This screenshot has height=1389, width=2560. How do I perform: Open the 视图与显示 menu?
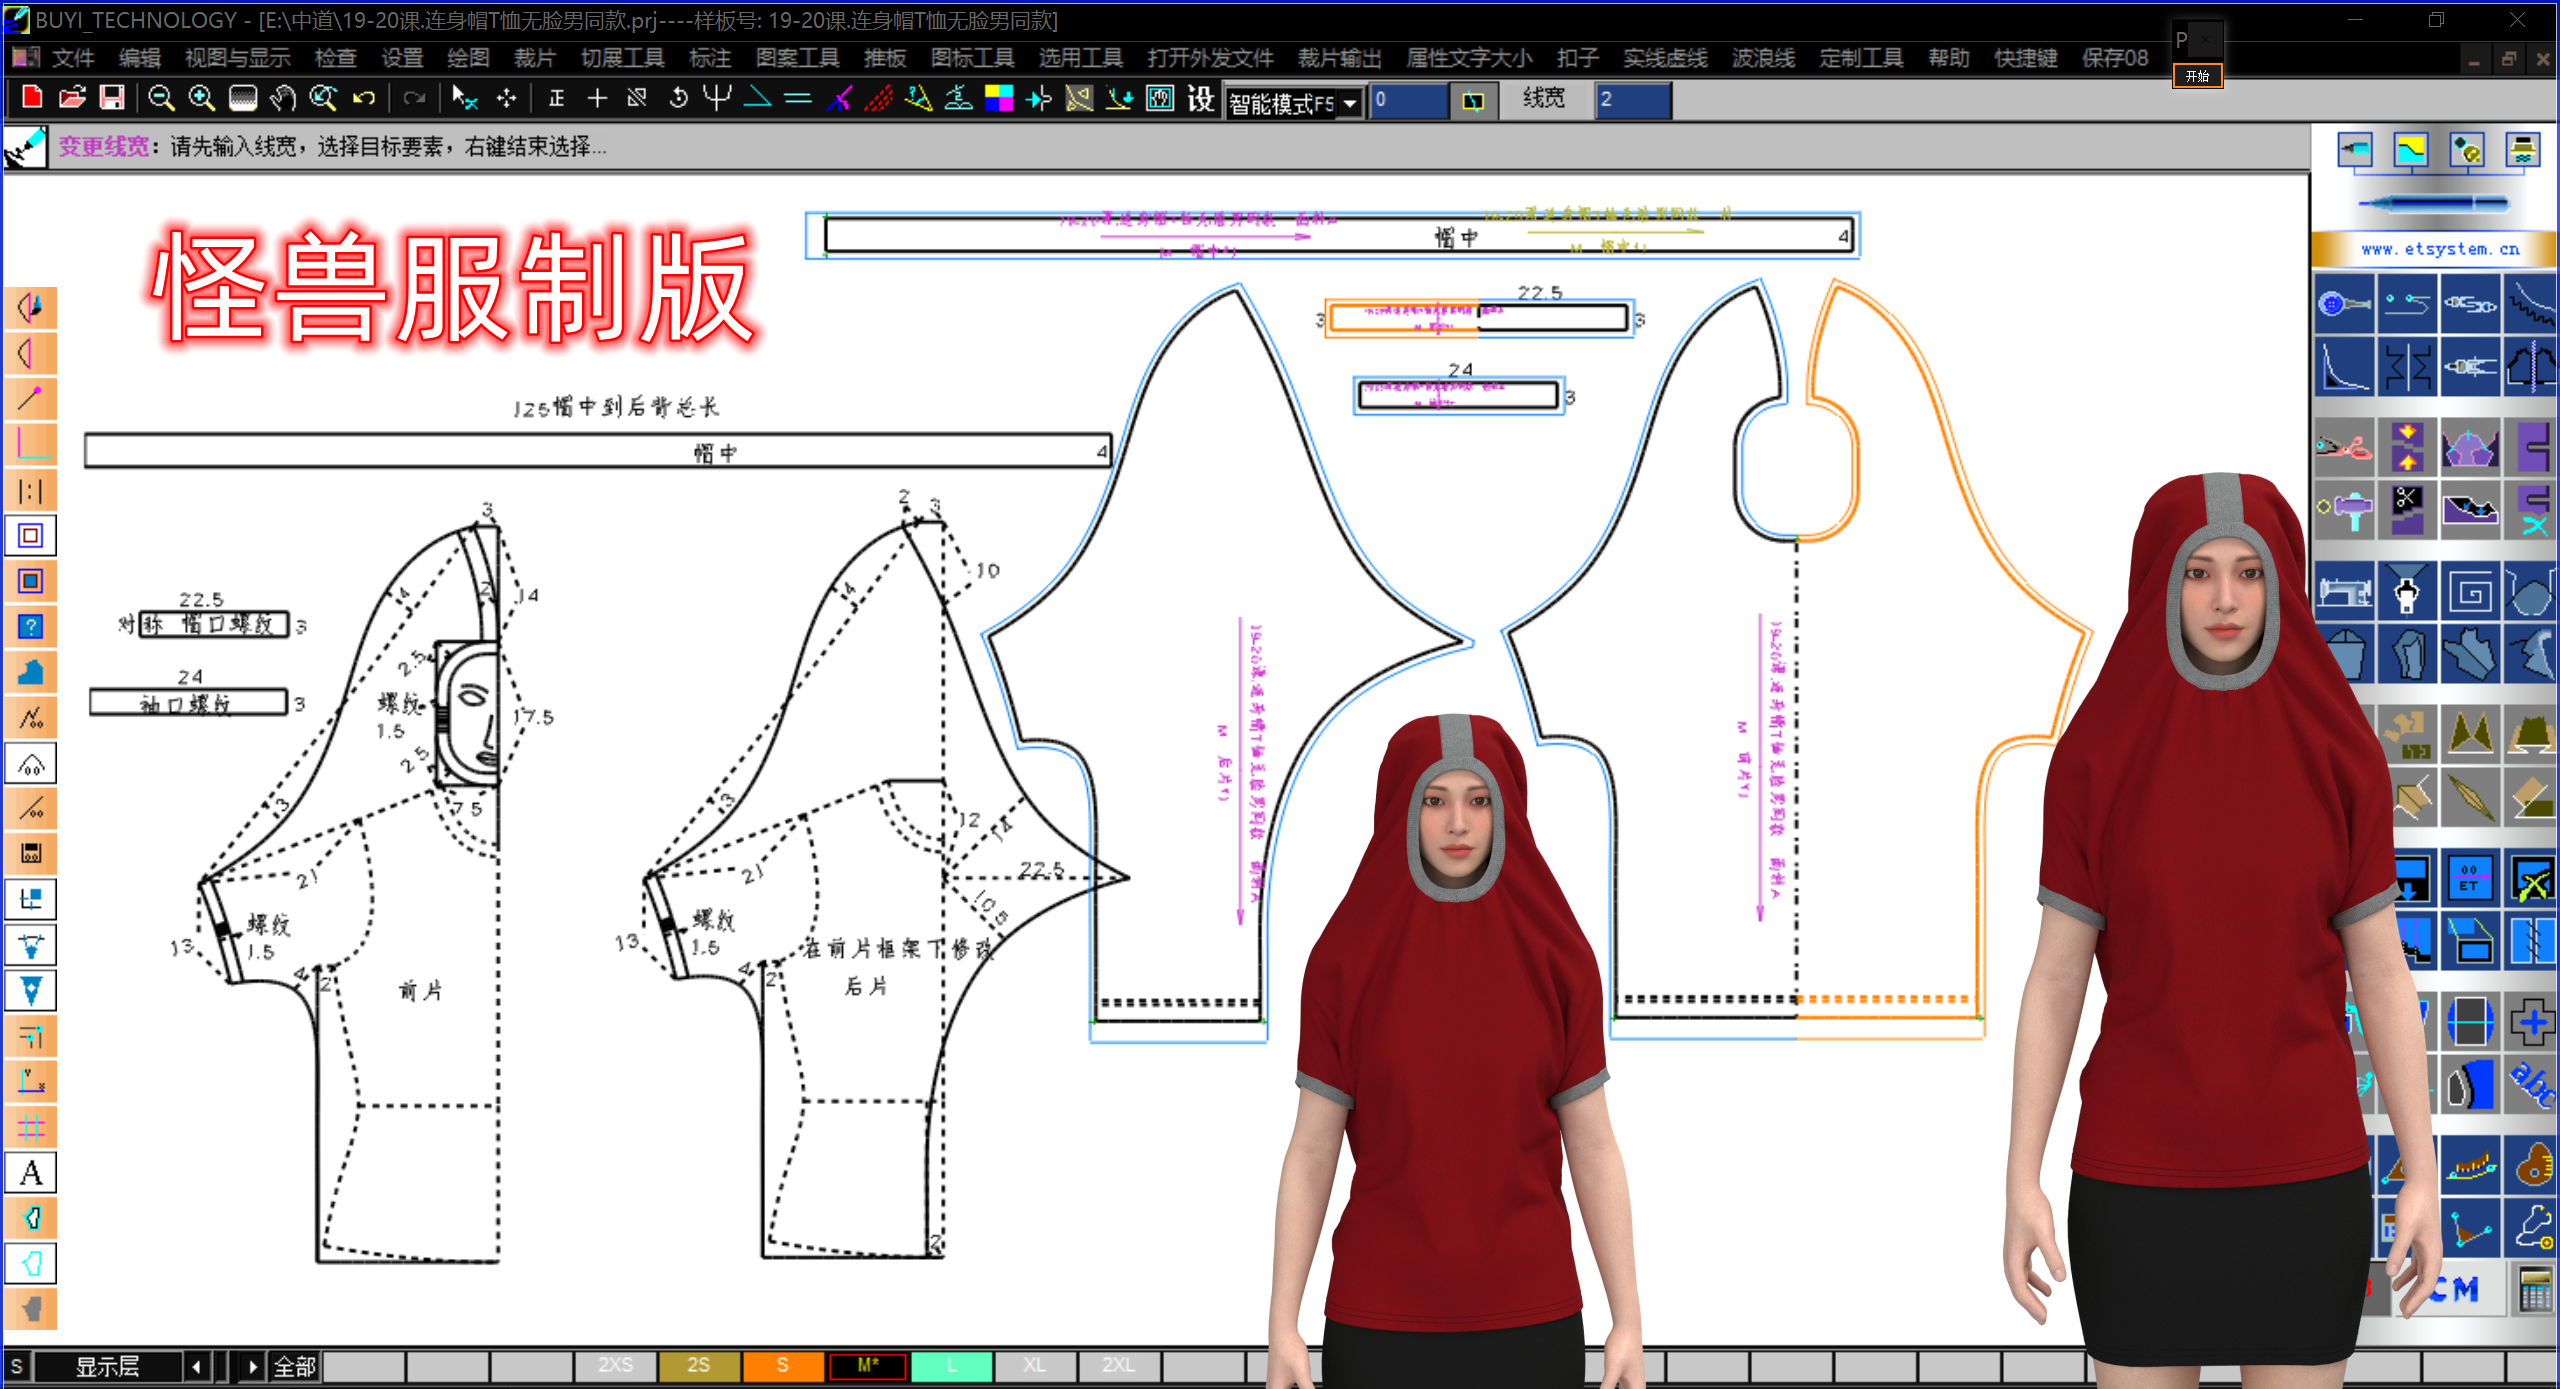tap(237, 58)
